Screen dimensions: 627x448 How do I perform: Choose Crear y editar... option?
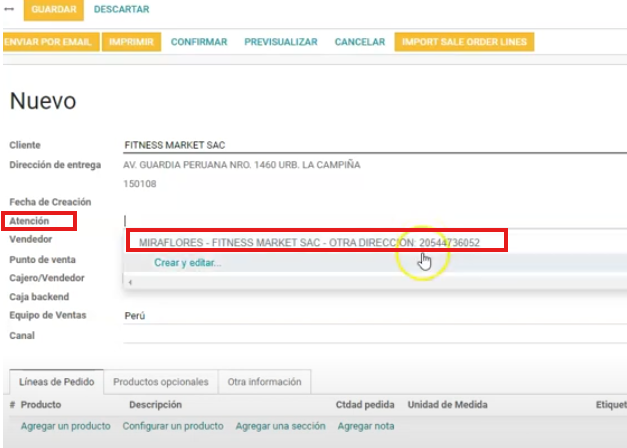click(188, 263)
